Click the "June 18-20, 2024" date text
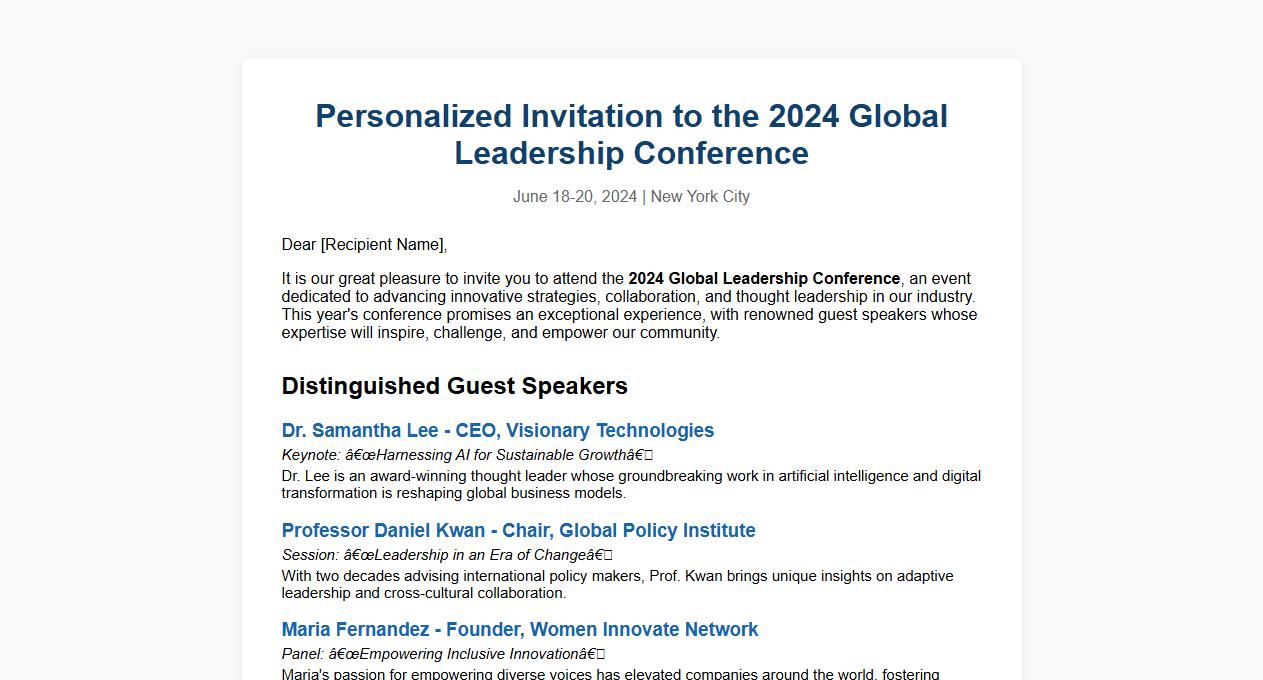Viewport: 1263px width, 680px height. pyautogui.click(x=574, y=197)
